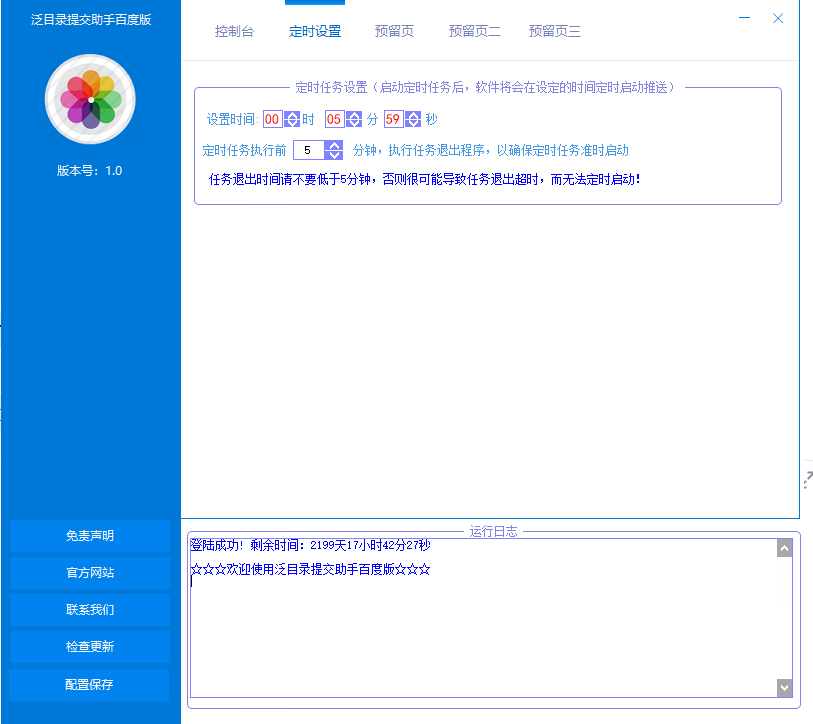Click the log scrollbar up arrow

(x=784, y=548)
